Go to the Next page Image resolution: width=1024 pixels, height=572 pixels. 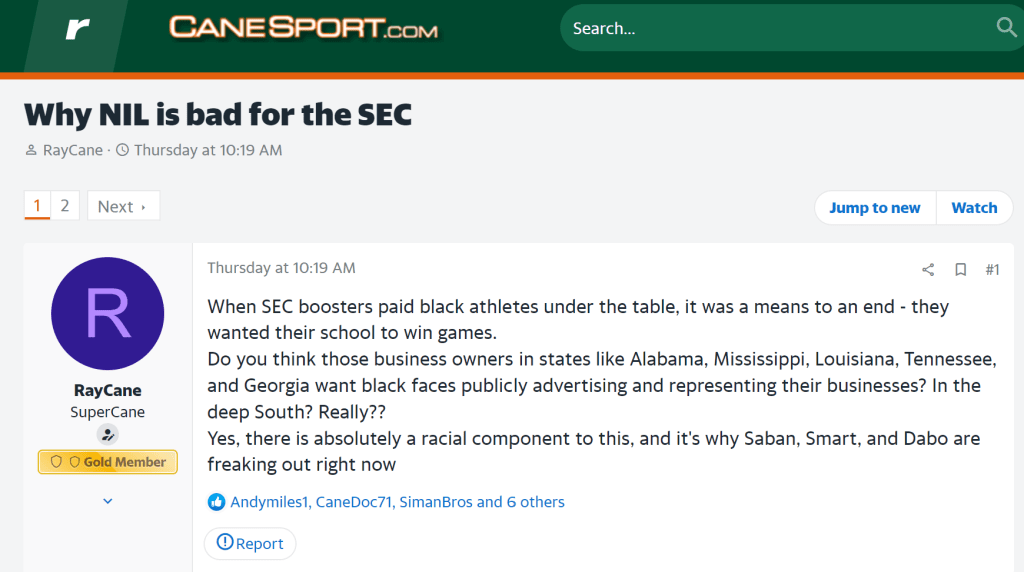click(123, 206)
